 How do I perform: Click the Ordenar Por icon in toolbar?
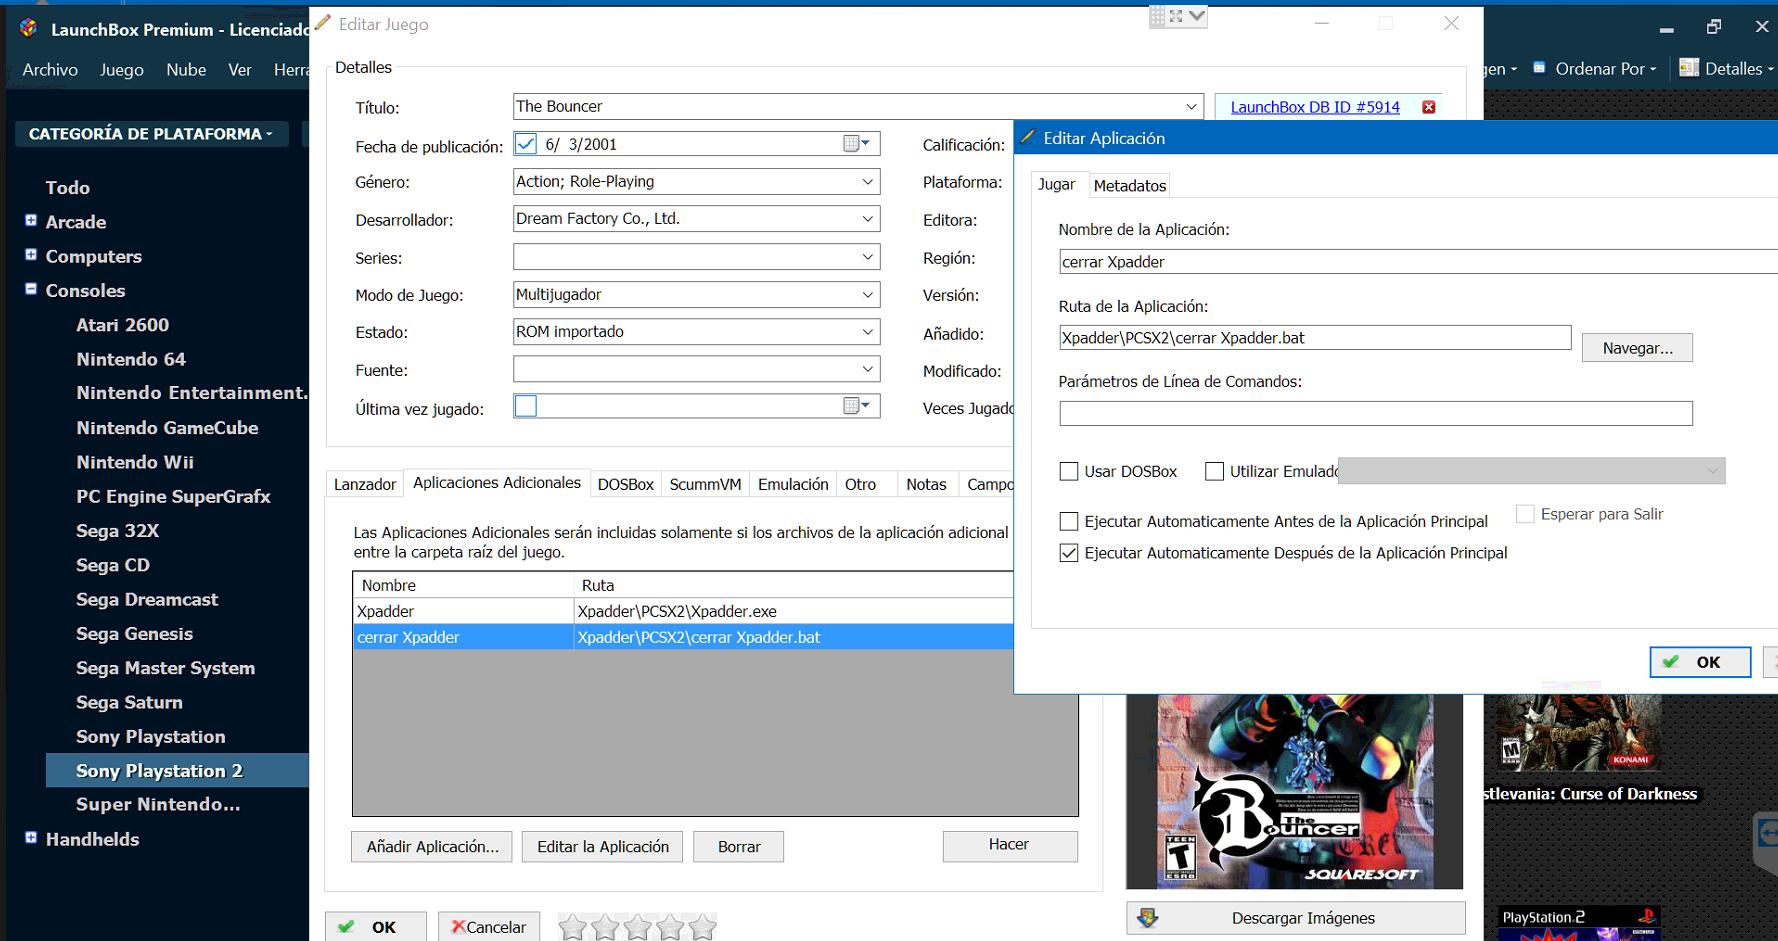point(1540,68)
